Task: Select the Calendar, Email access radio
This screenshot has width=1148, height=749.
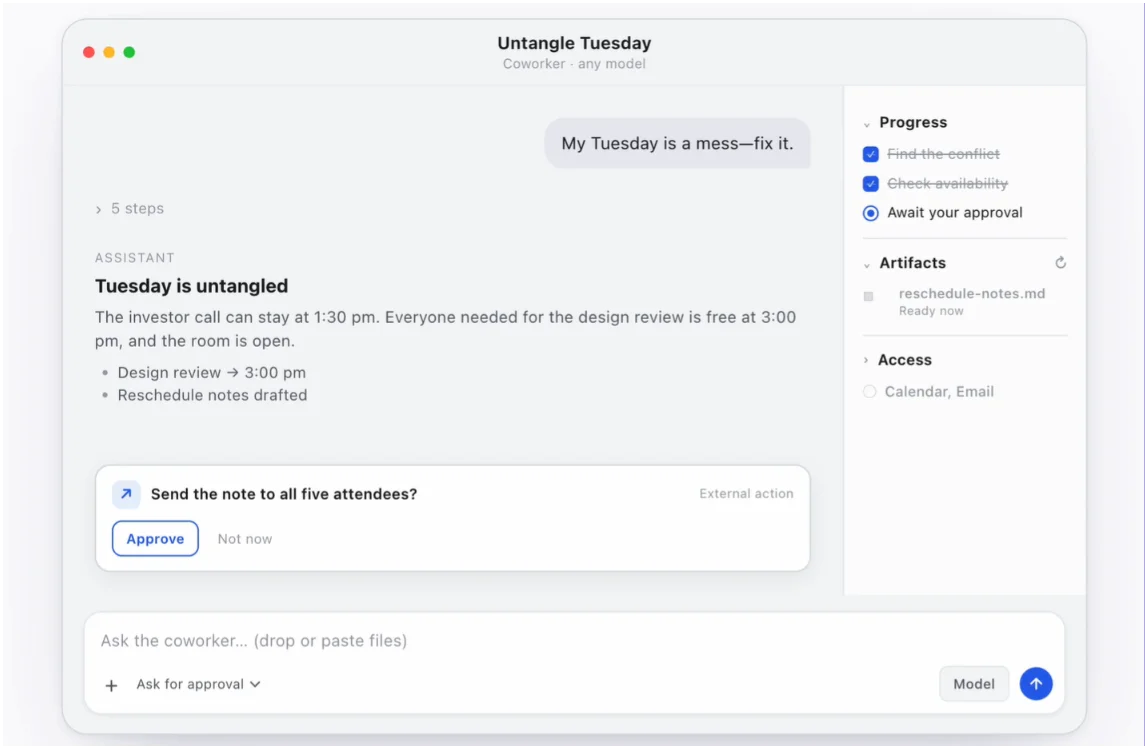Action: (x=869, y=392)
